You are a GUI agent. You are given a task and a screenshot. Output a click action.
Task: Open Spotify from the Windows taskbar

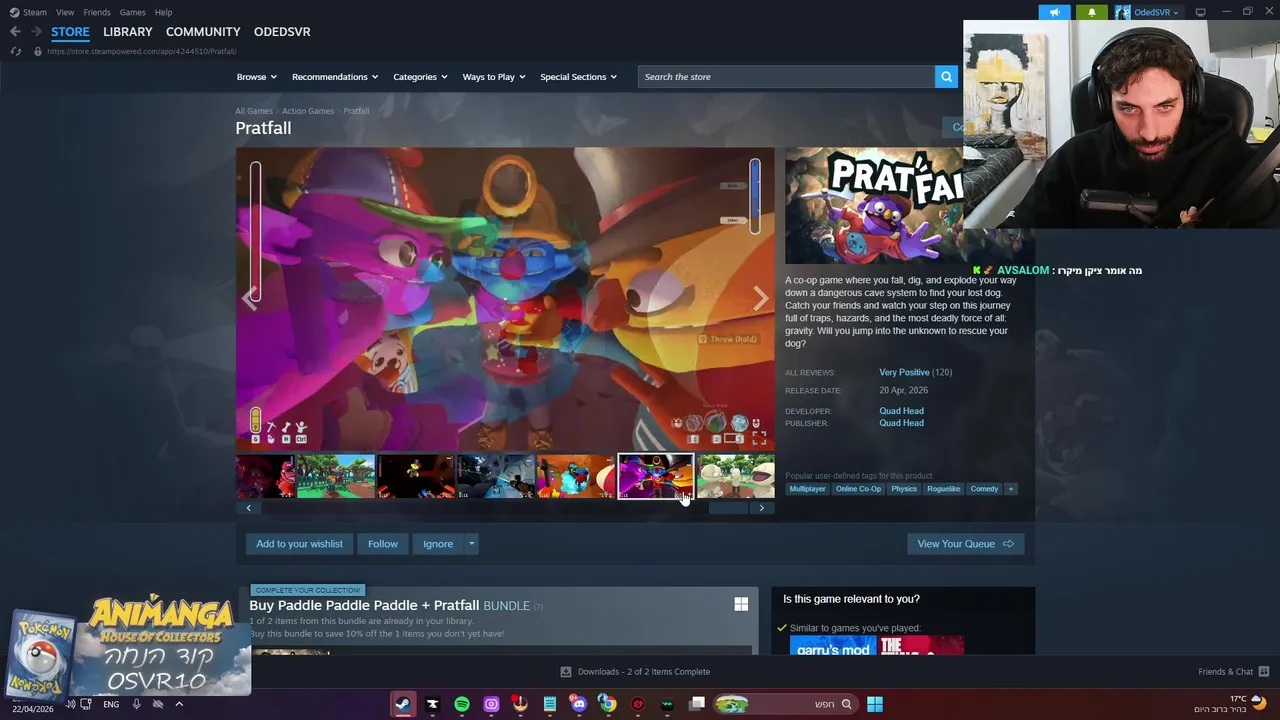coord(462,704)
